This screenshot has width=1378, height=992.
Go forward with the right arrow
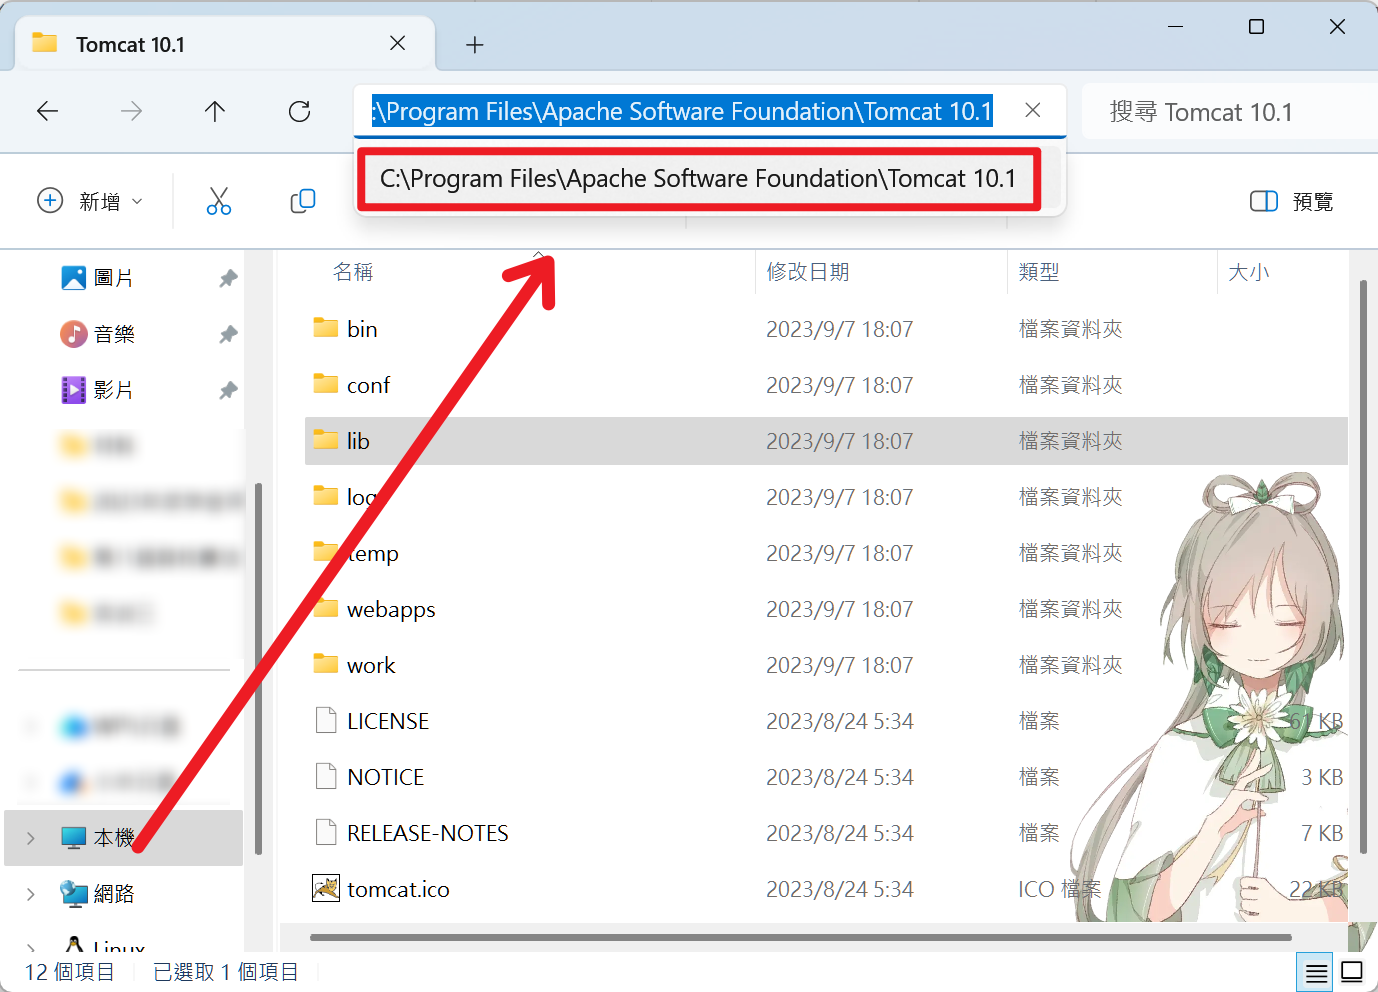[x=131, y=111]
